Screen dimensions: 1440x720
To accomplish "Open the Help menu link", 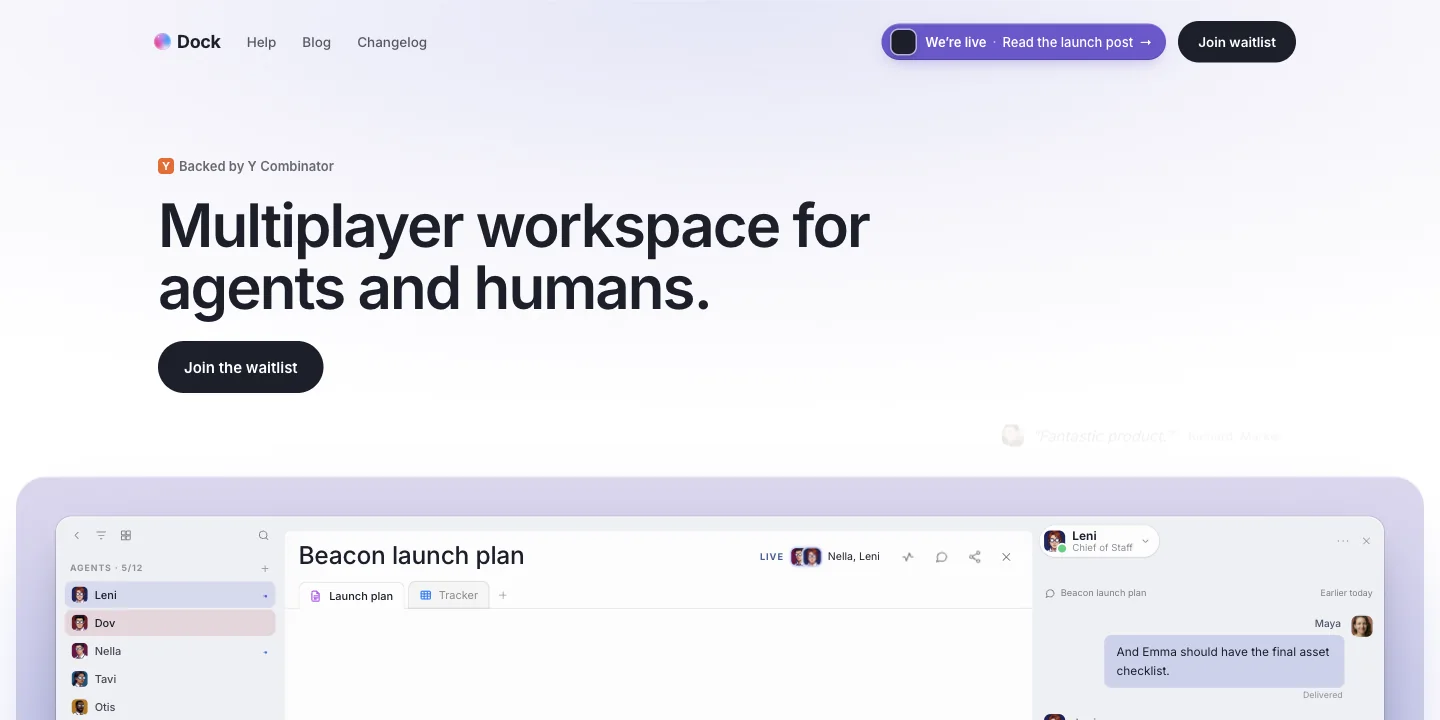I will click(261, 42).
